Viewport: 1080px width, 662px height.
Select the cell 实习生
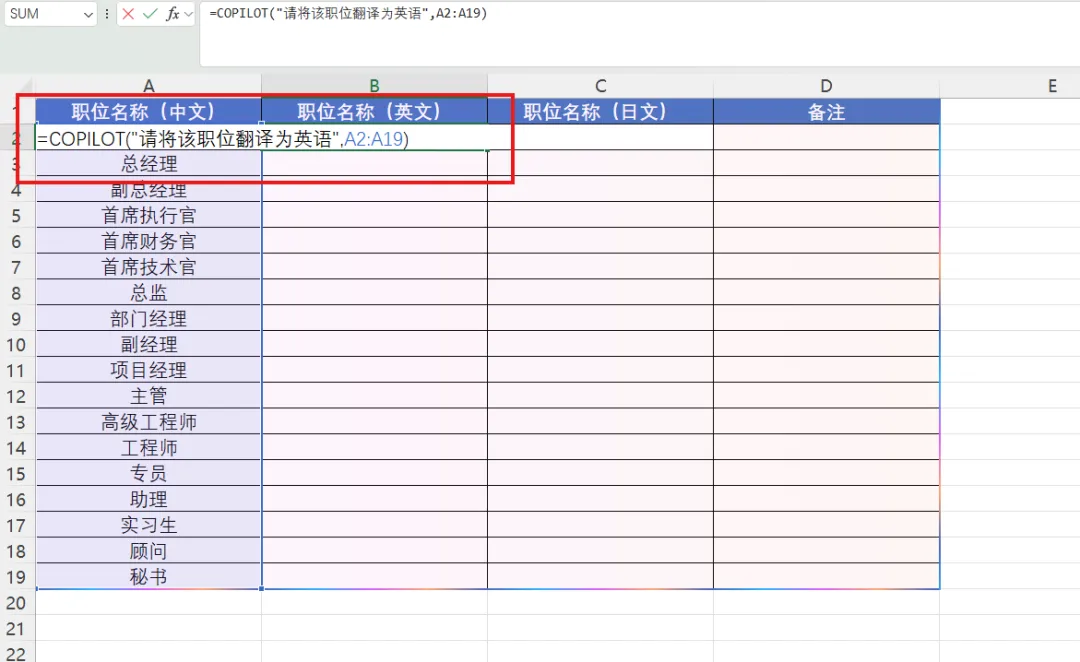tap(149, 526)
